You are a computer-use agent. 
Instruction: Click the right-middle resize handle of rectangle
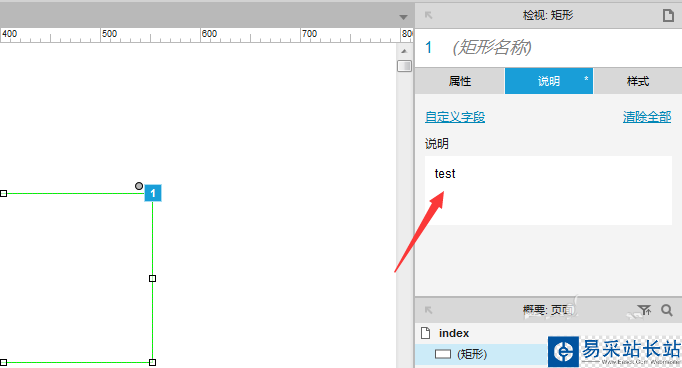(x=152, y=278)
